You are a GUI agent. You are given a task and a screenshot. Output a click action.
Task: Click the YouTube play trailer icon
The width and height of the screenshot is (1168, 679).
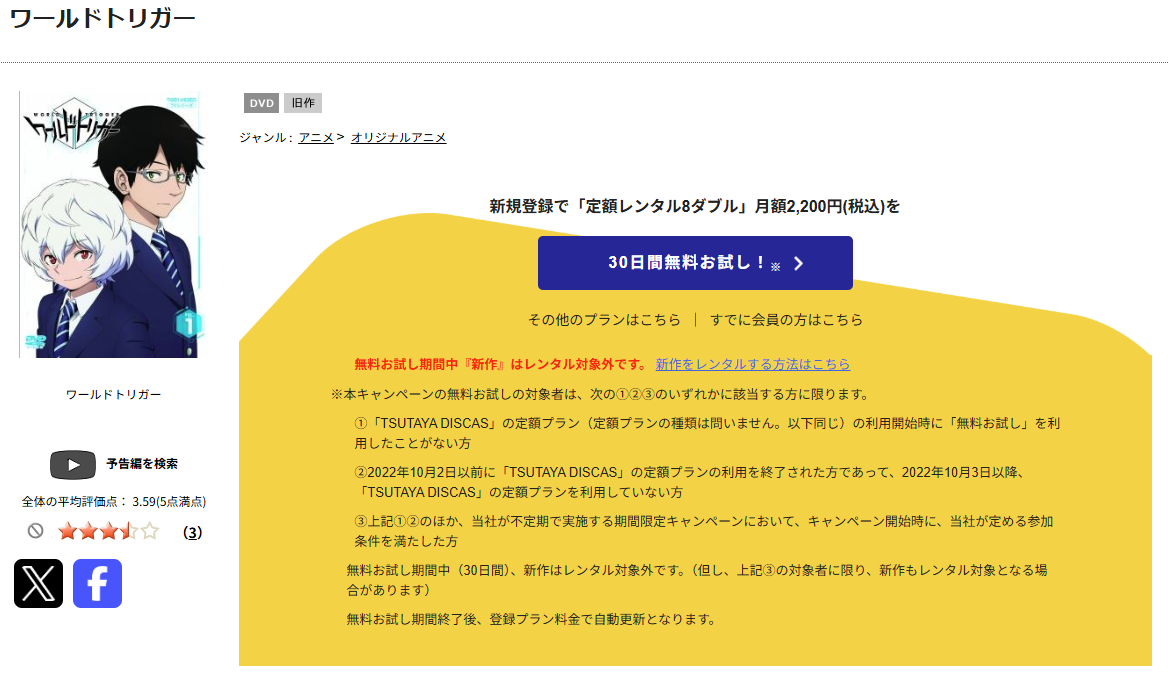73,465
